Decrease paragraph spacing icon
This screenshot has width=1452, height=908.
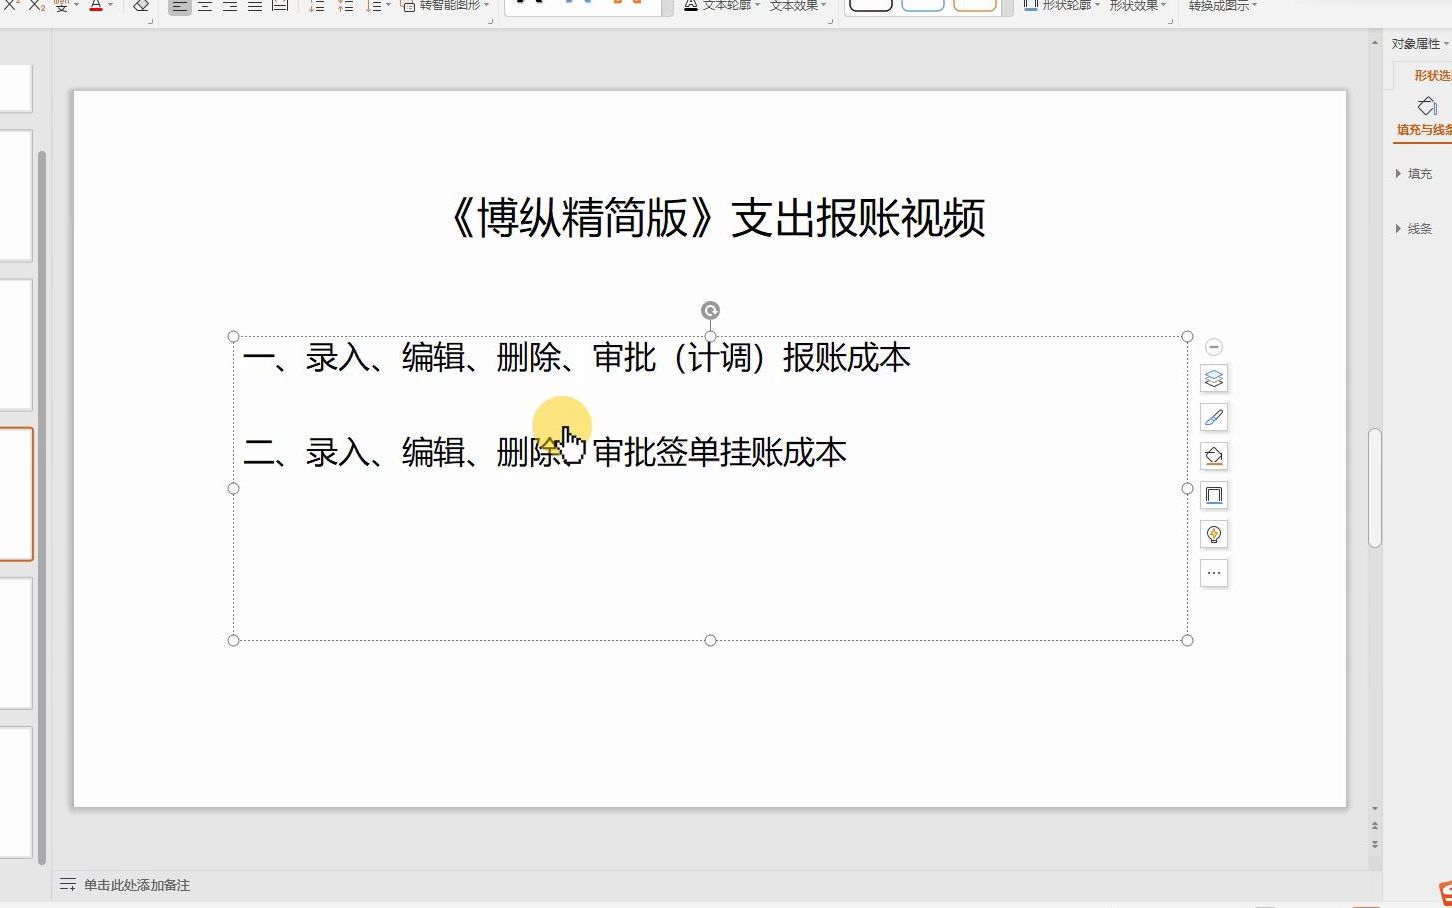tap(316, 5)
